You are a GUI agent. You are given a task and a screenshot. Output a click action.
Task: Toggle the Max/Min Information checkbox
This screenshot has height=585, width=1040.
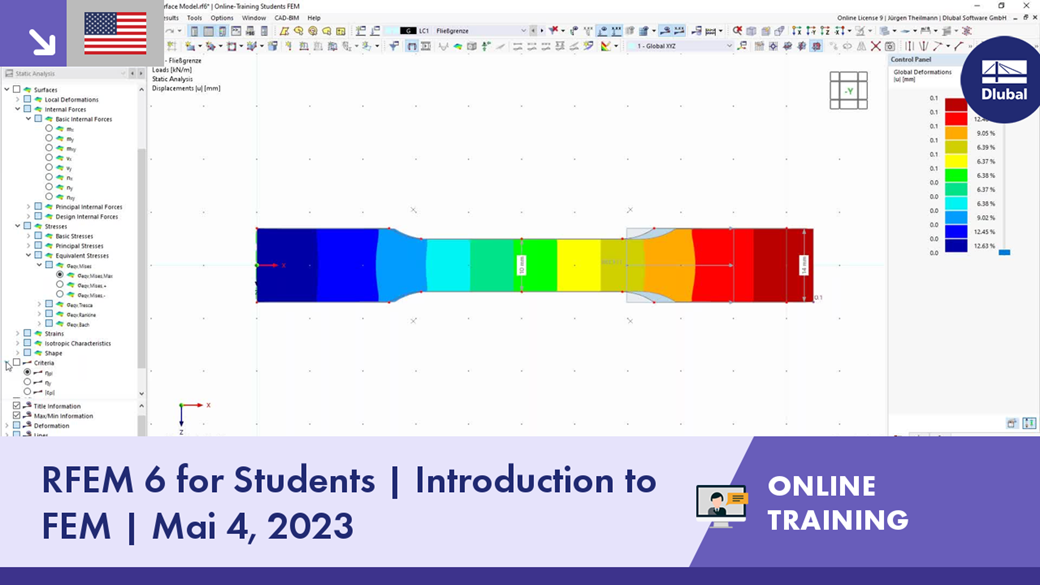tap(17, 416)
